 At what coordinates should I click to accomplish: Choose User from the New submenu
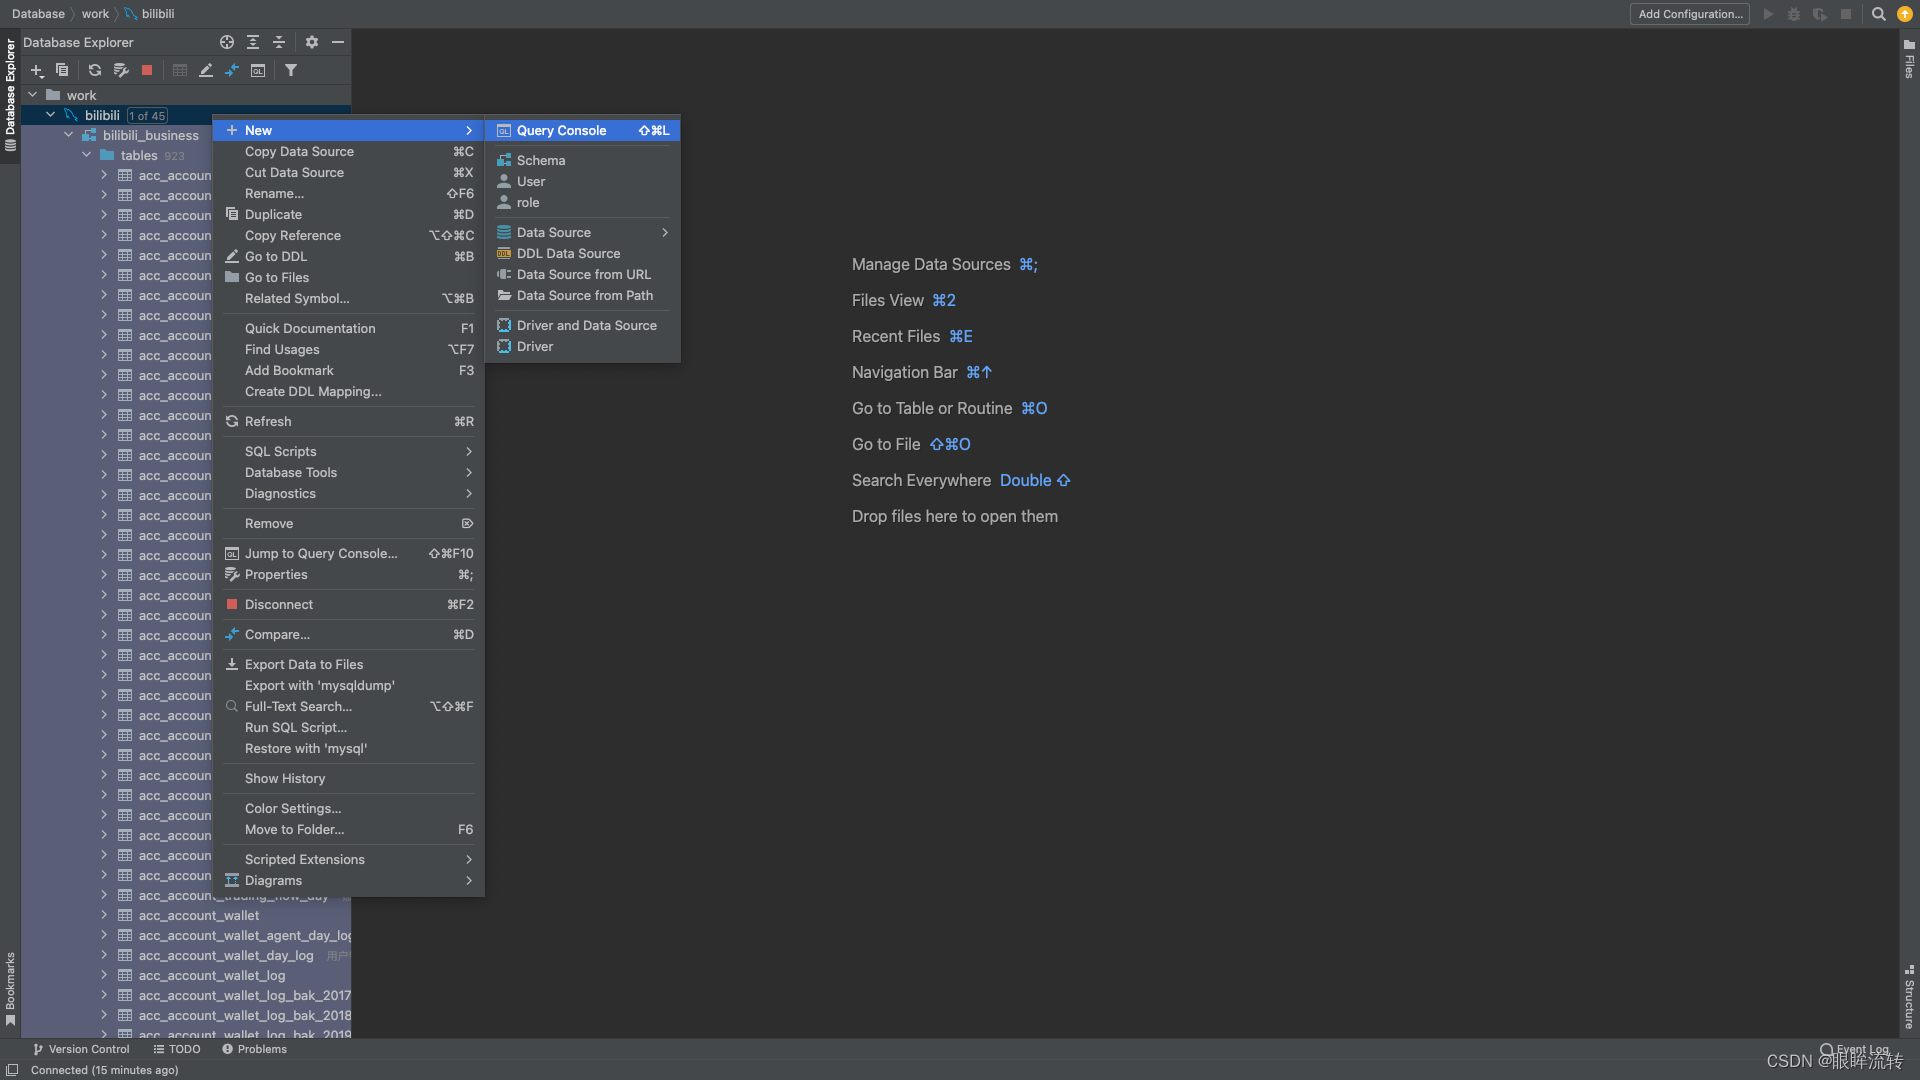pos(583,181)
